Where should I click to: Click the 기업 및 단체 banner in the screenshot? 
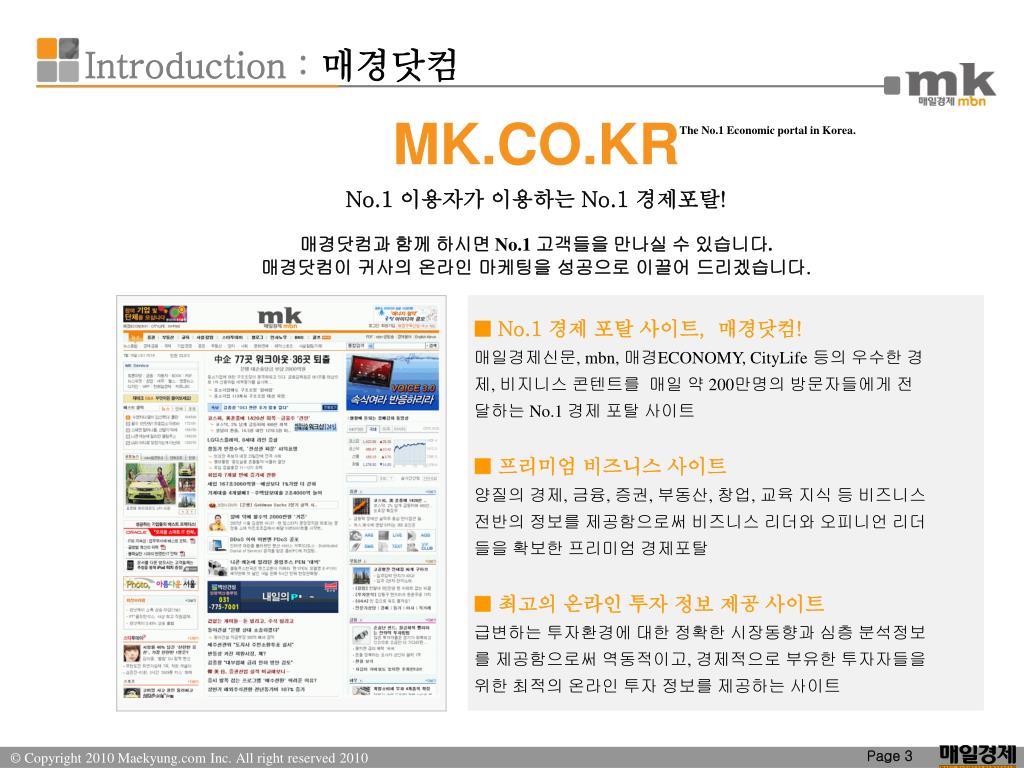point(155,314)
